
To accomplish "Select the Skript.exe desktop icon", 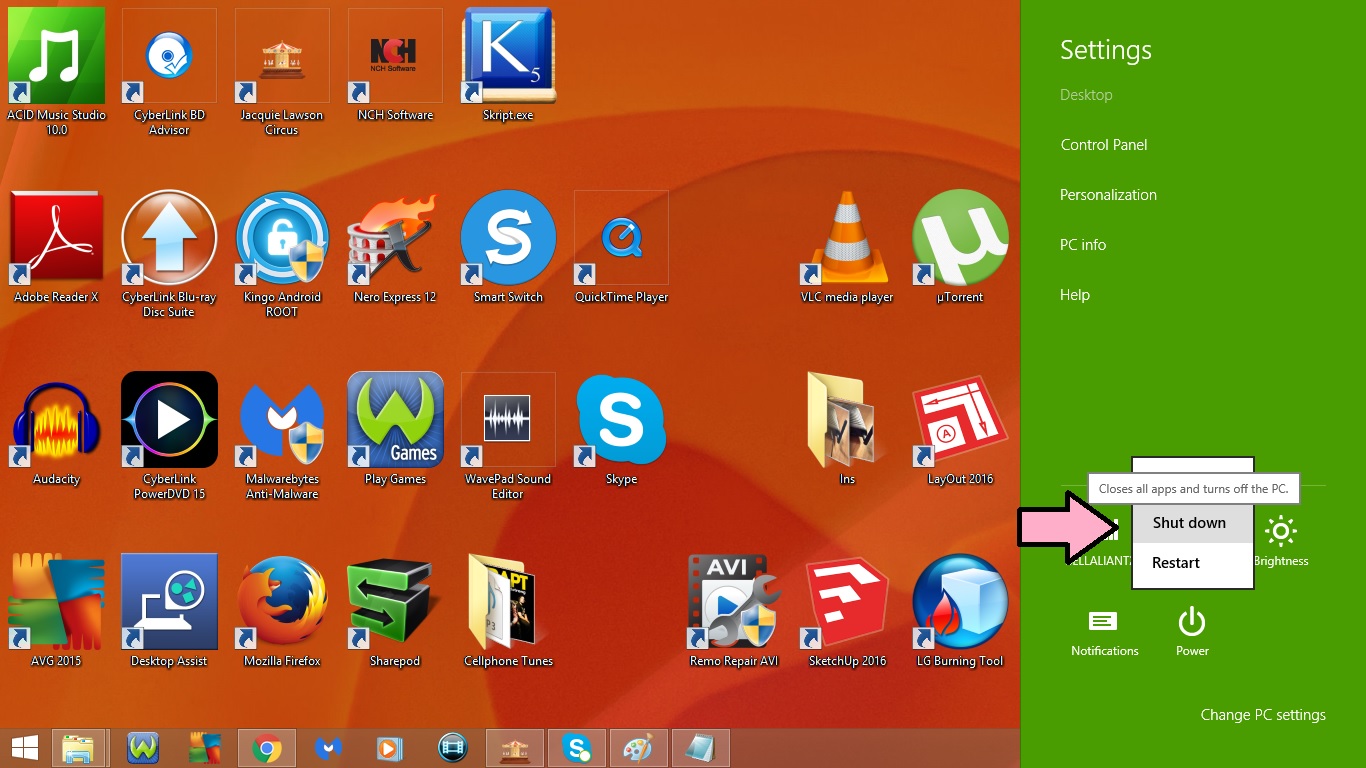I will [508, 65].
